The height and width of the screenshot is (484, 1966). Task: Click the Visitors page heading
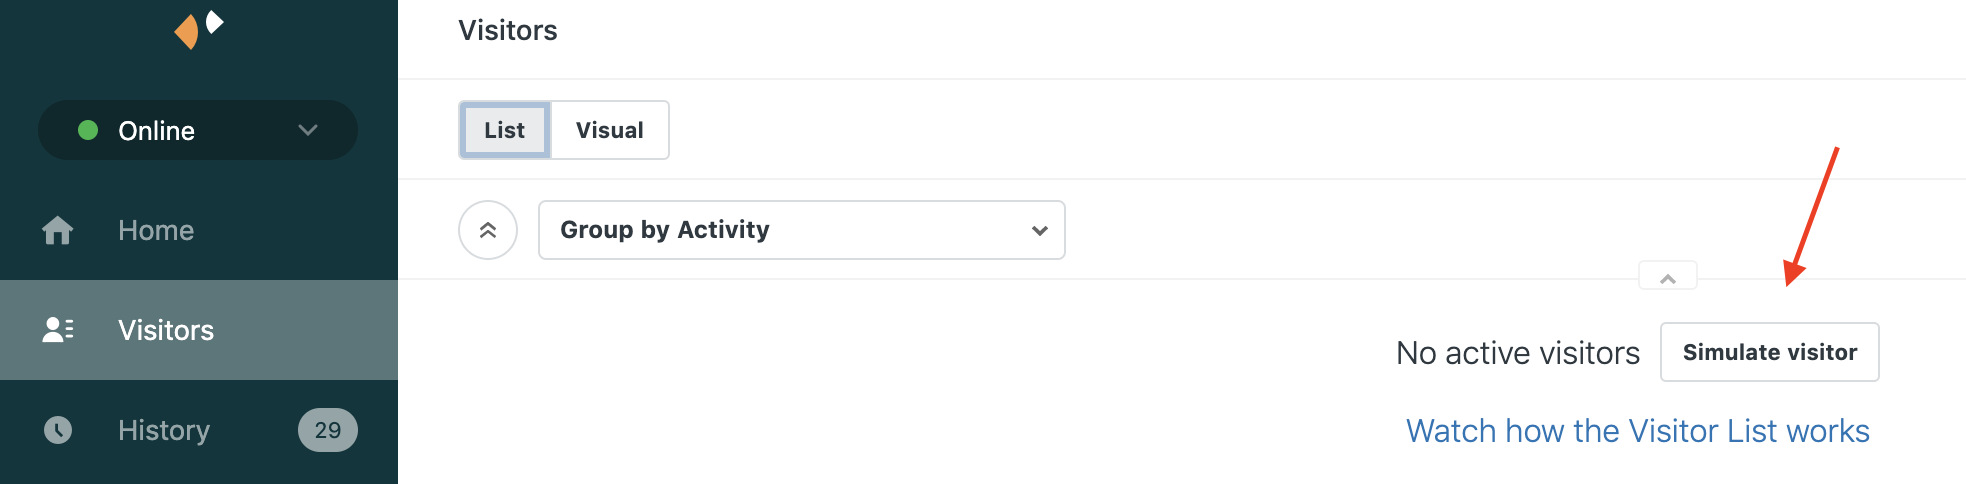click(508, 30)
